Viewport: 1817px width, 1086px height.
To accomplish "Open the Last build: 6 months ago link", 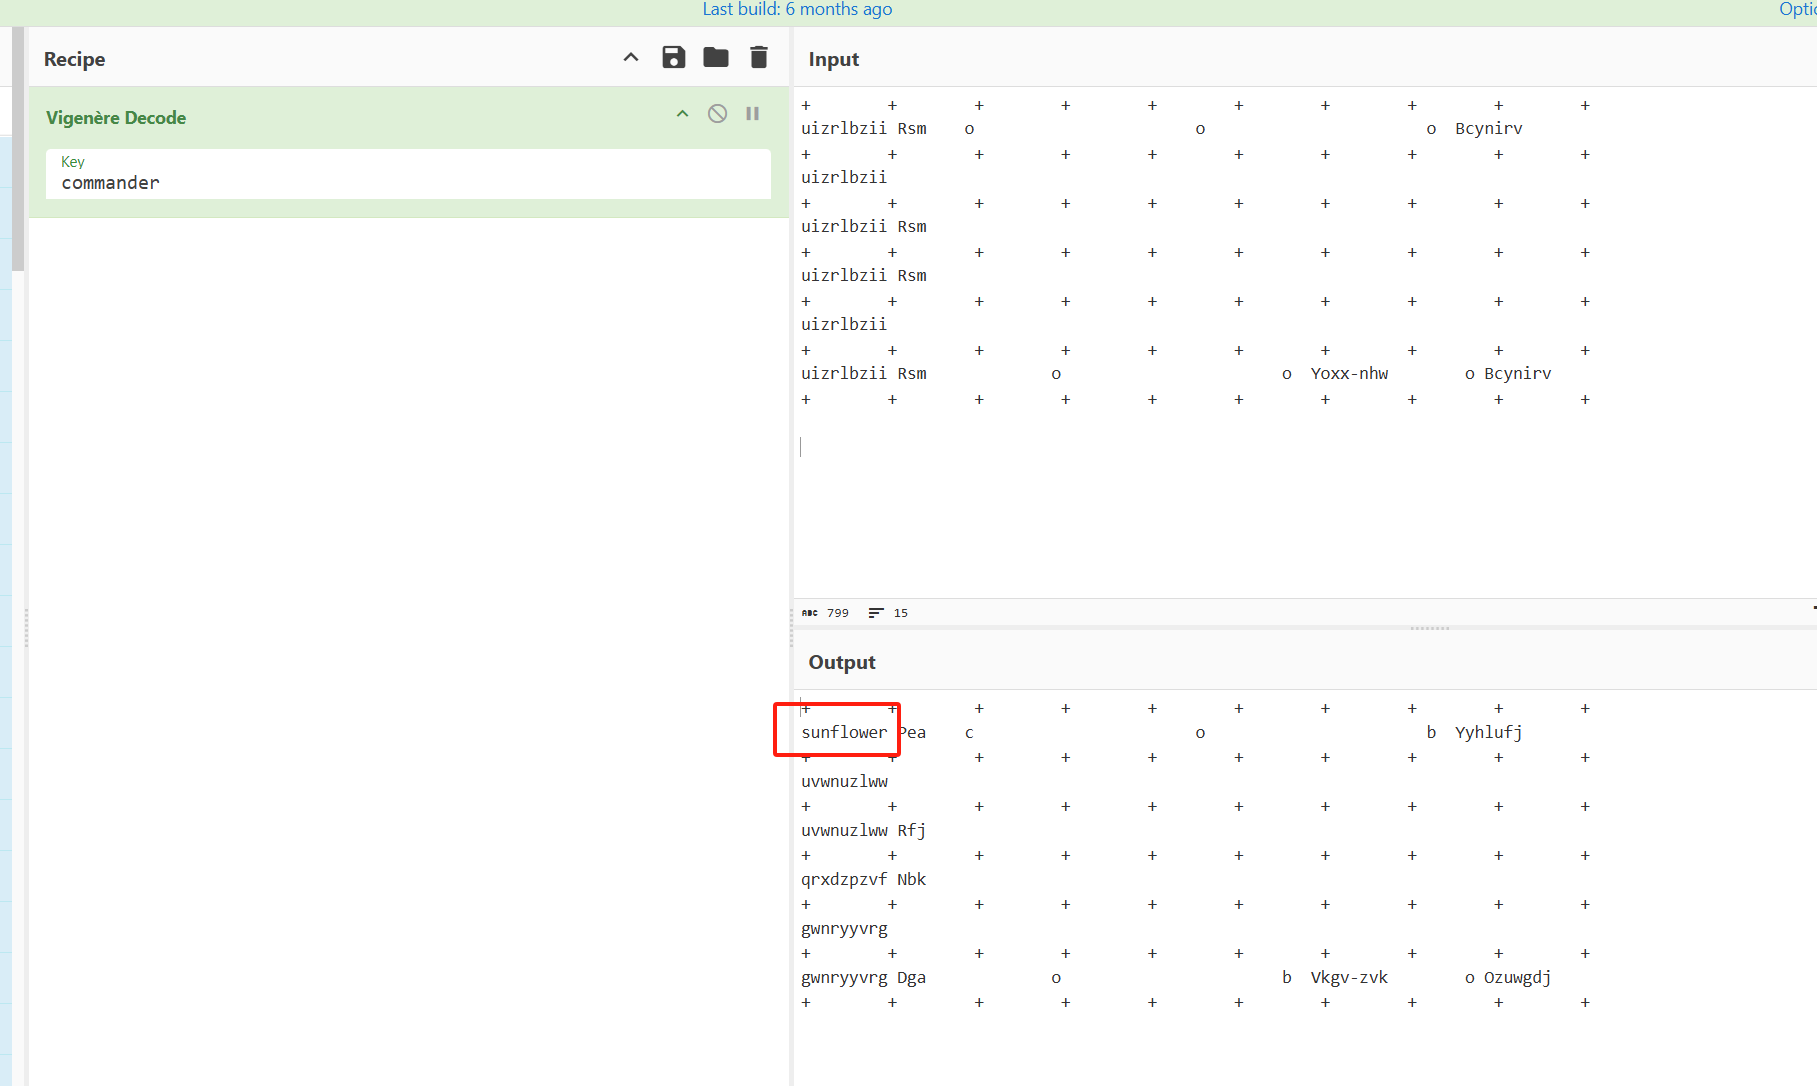I will coord(797,9).
